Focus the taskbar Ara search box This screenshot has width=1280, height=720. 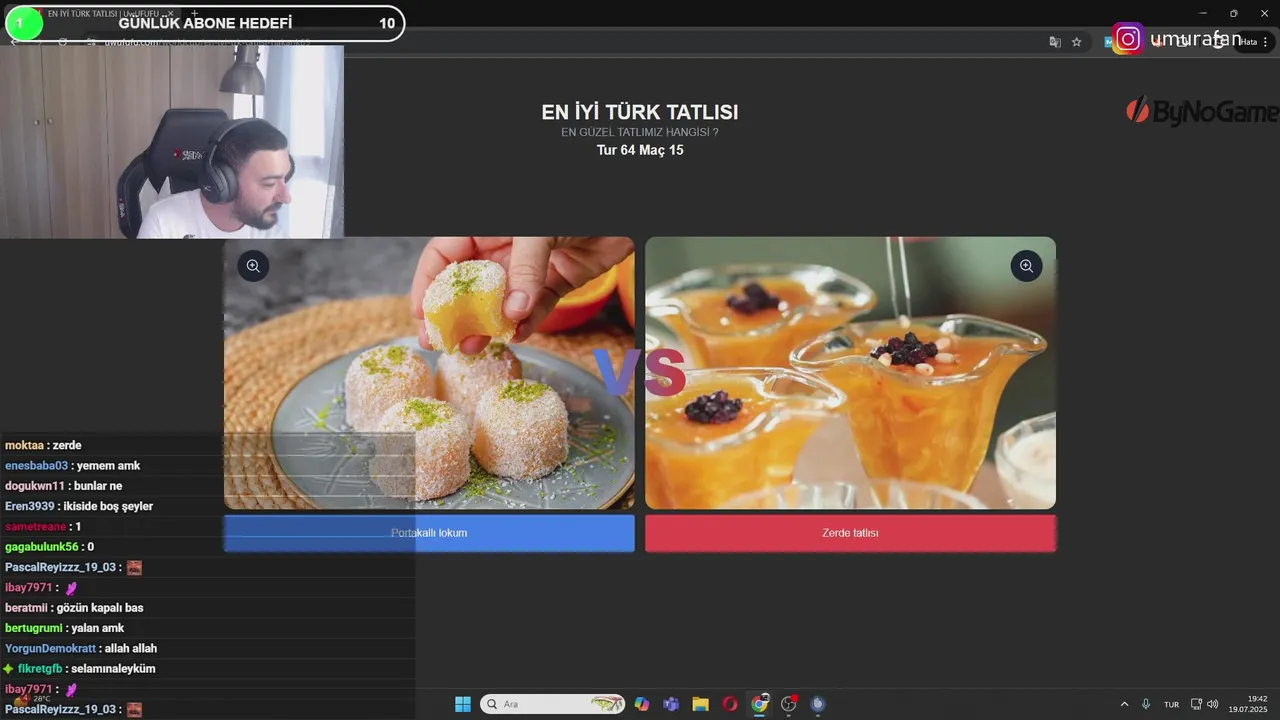click(x=552, y=704)
